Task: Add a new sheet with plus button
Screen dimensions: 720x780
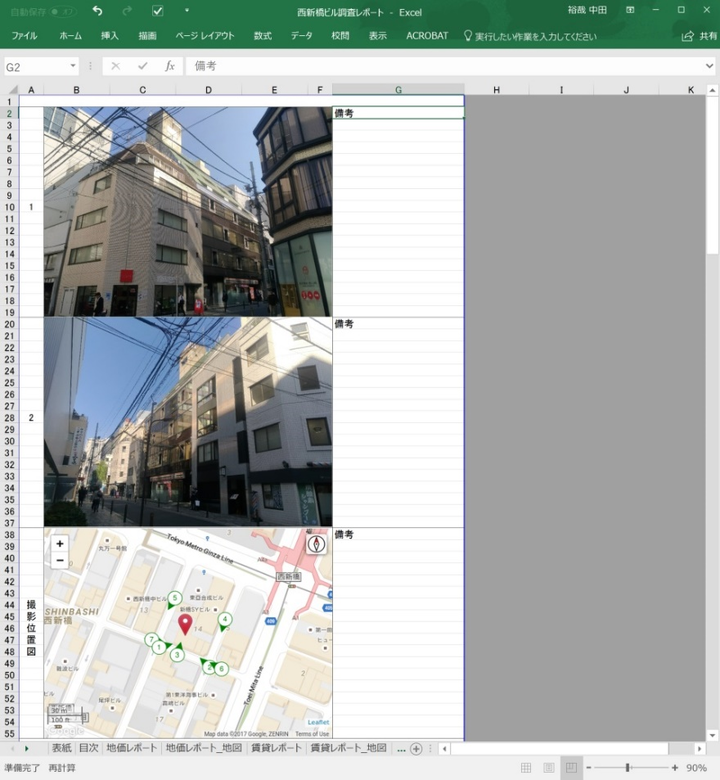Action: coord(416,748)
